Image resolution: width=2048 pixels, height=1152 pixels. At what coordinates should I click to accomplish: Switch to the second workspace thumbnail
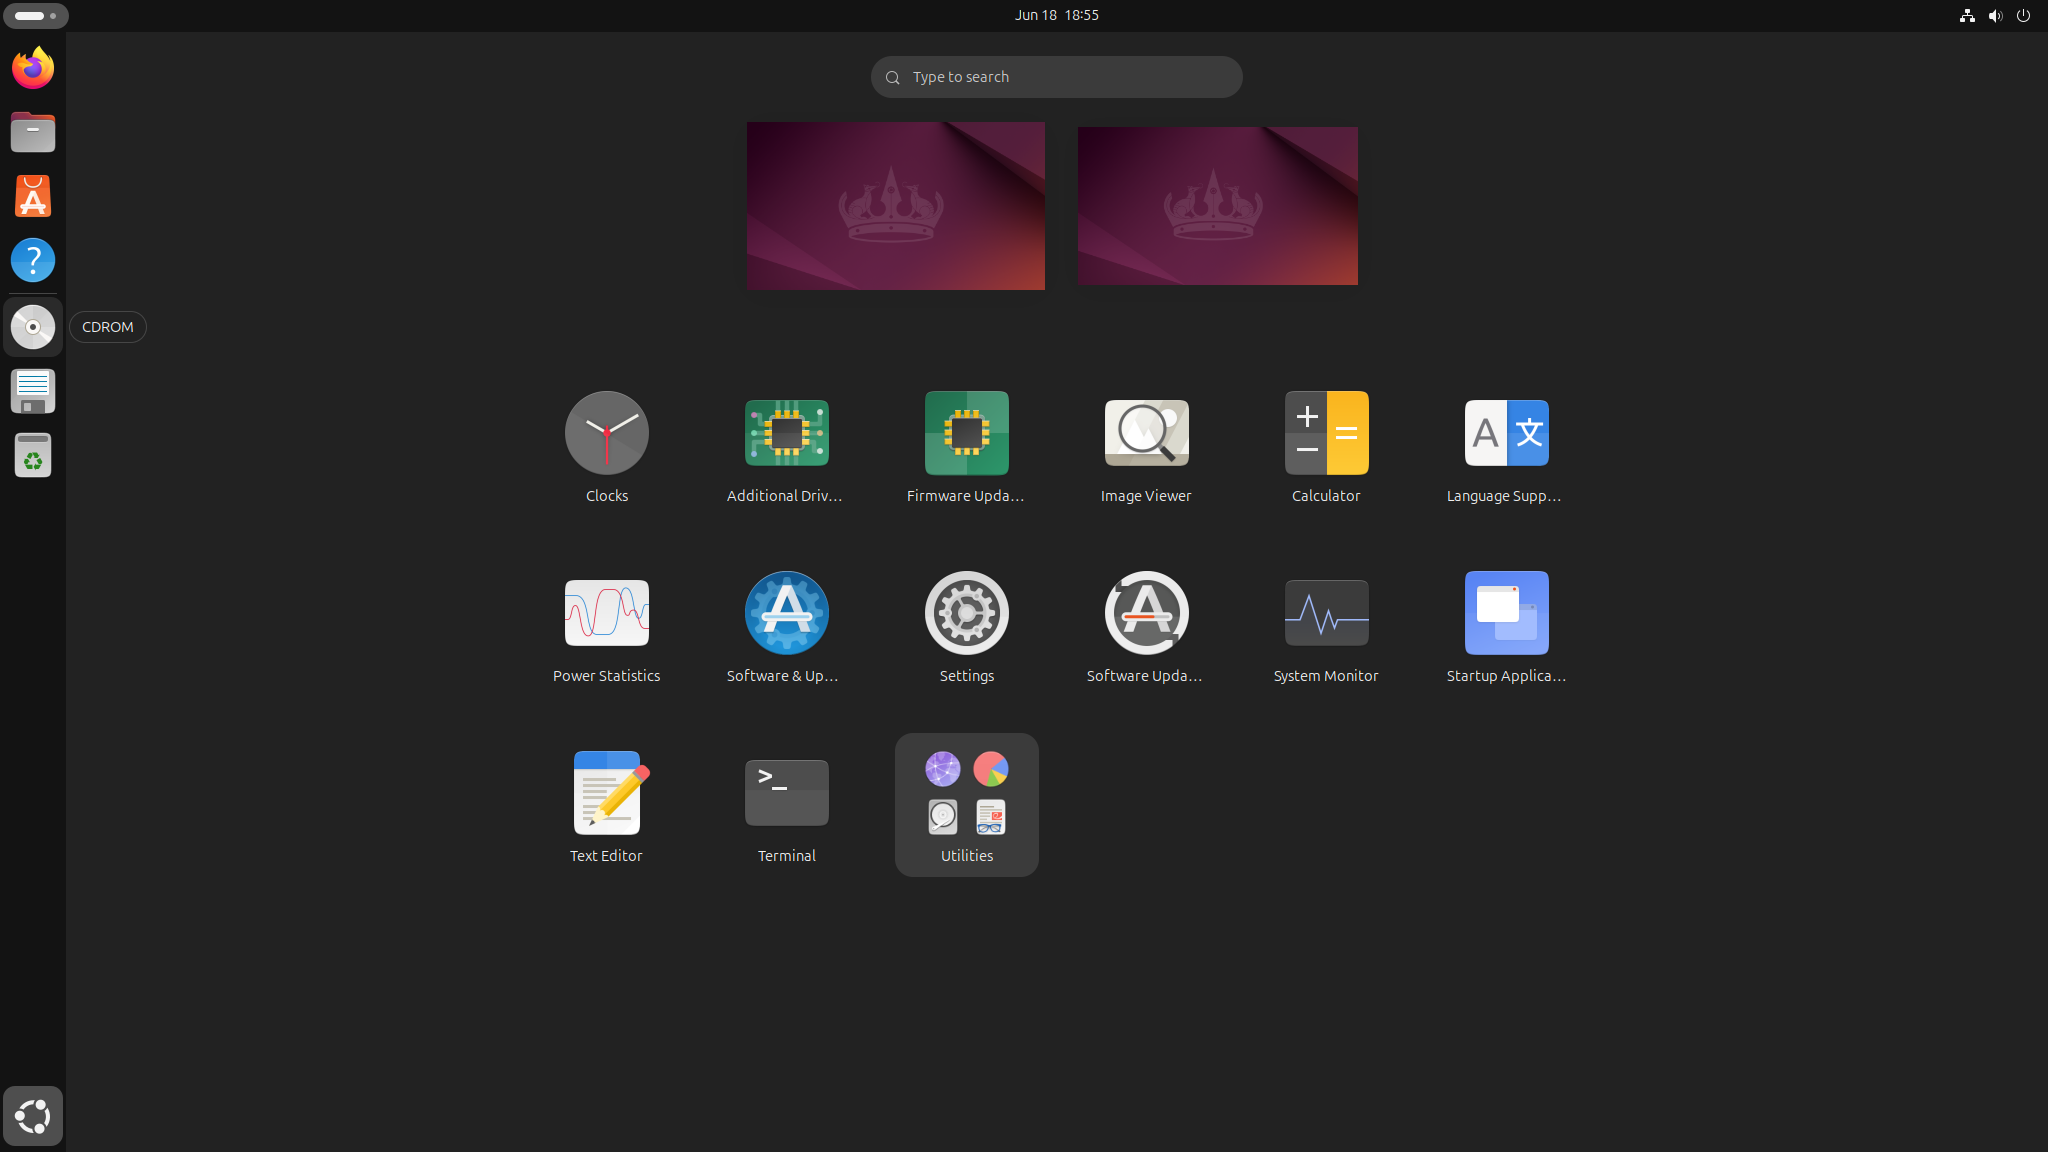(1217, 206)
